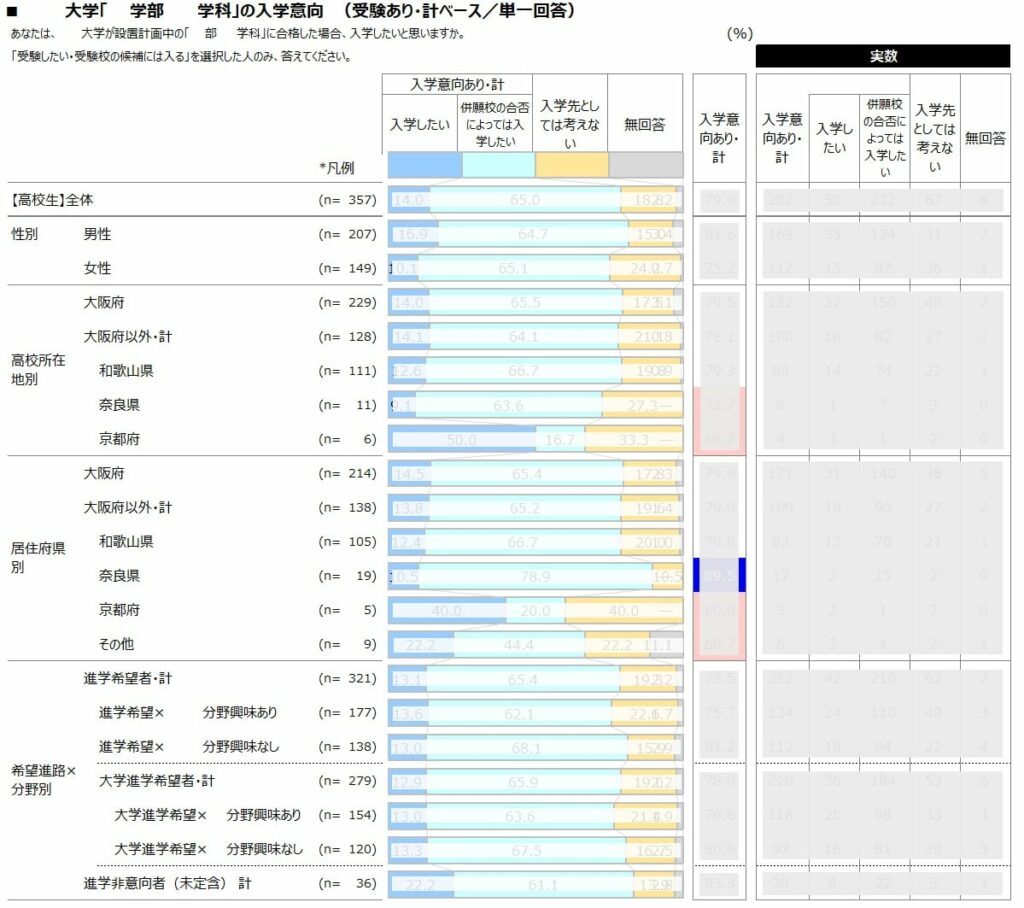Click the 居住府県別 category label

[x=38, y=557]
